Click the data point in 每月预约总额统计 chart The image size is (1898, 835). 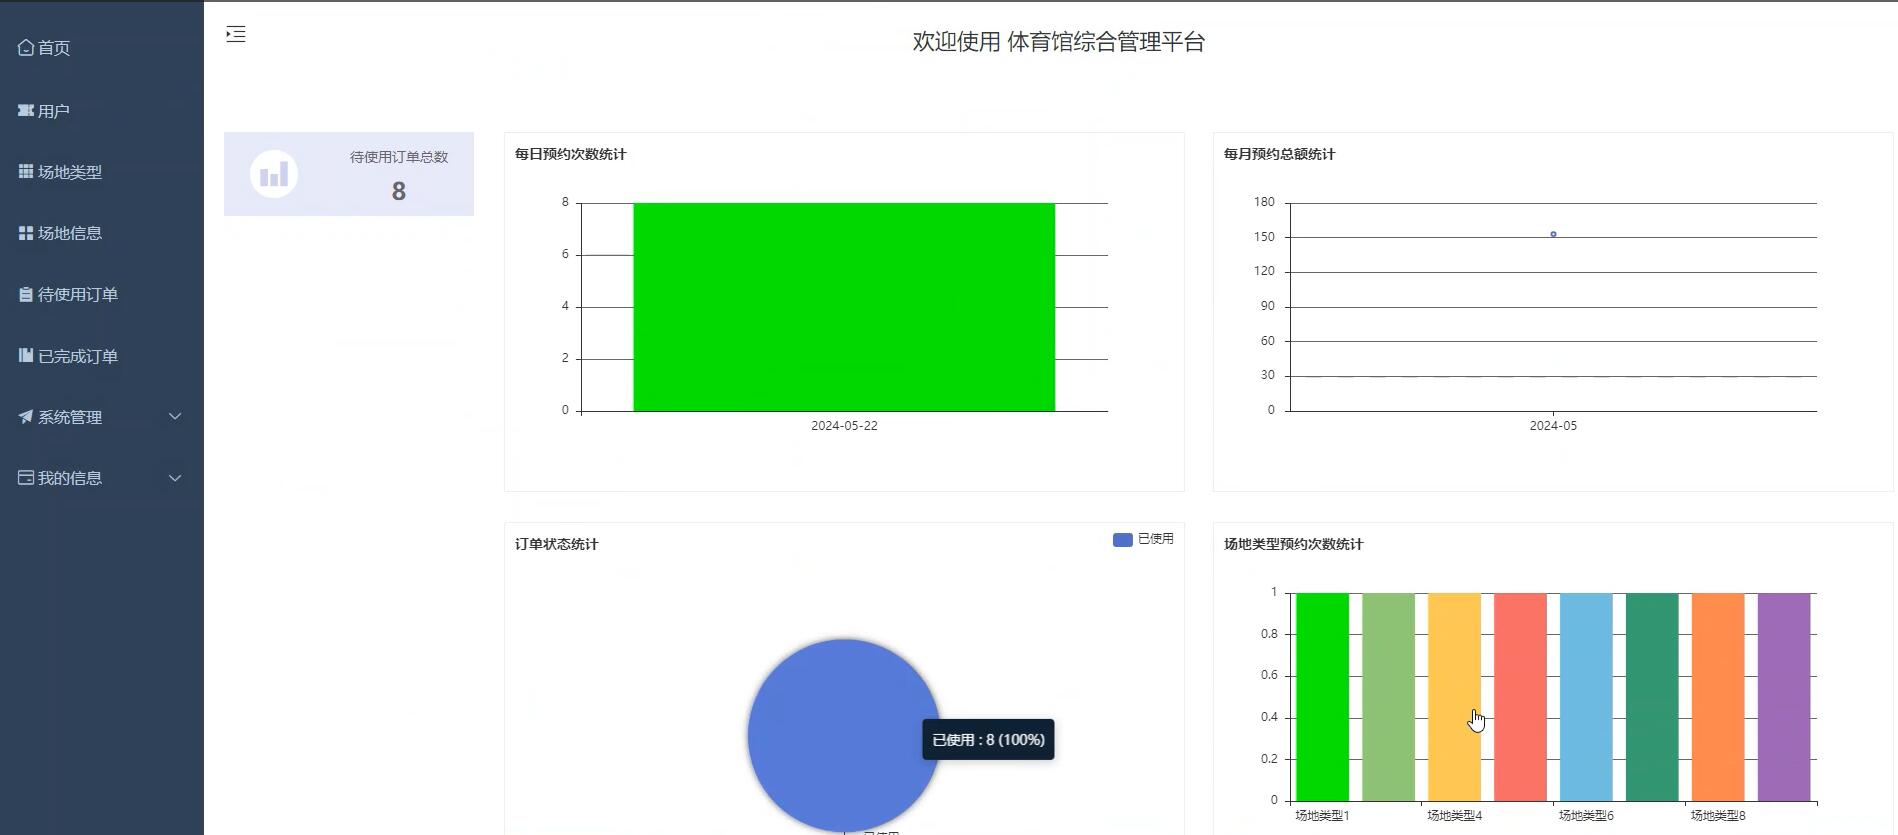(x=1553, y=234)
